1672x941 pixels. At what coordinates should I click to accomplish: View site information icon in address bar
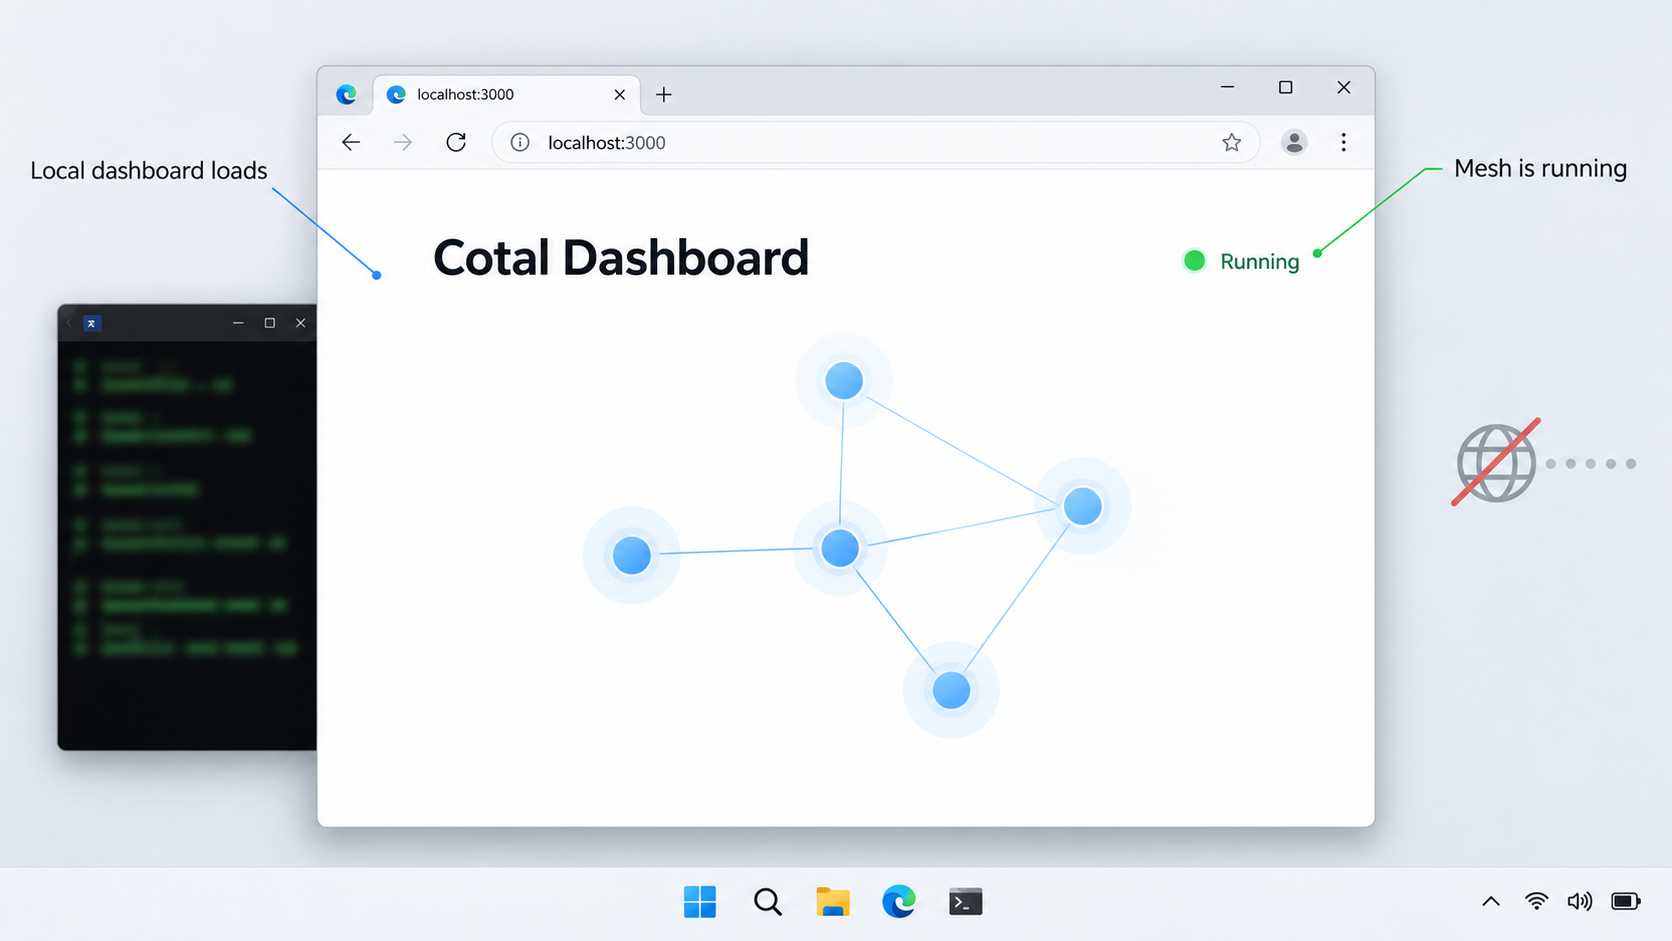[x=520, y=142]
